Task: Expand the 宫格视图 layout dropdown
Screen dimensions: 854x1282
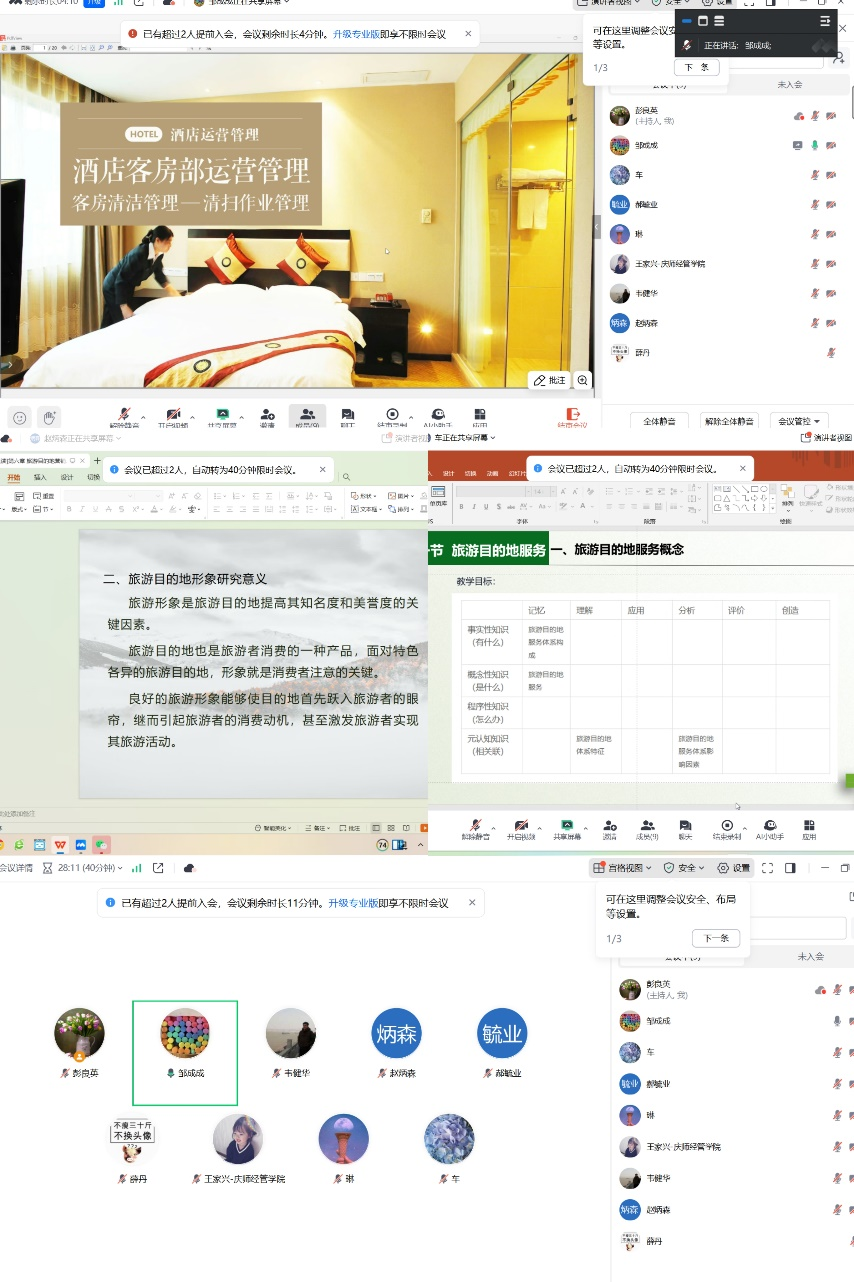Action: pos(622,868)
